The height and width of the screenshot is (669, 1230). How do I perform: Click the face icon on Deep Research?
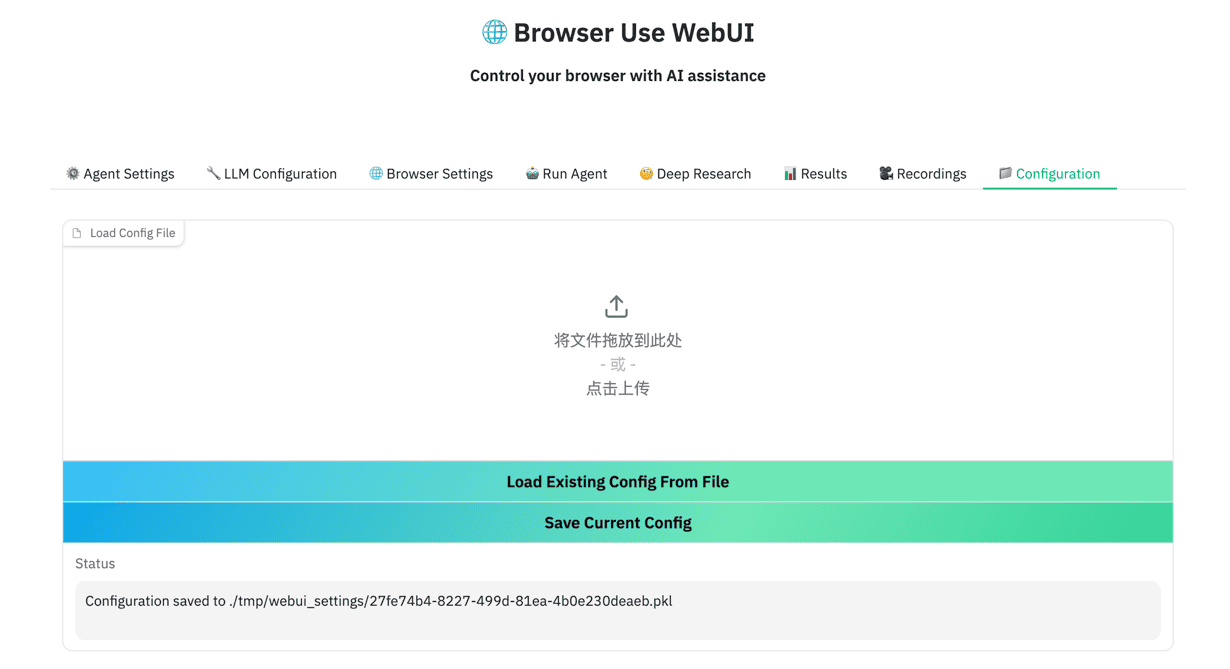tap(646, 173)
